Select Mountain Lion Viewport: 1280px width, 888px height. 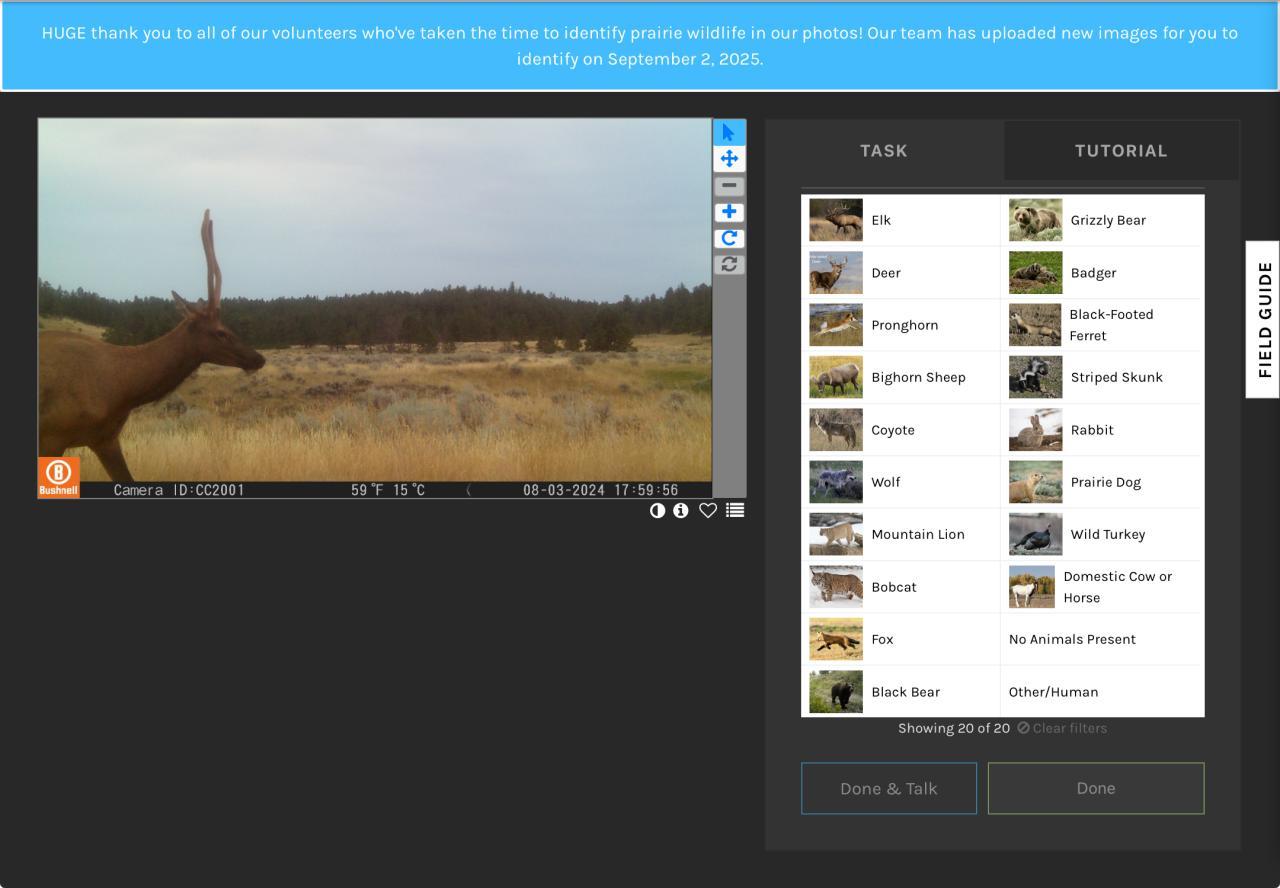tap(900, 534)
